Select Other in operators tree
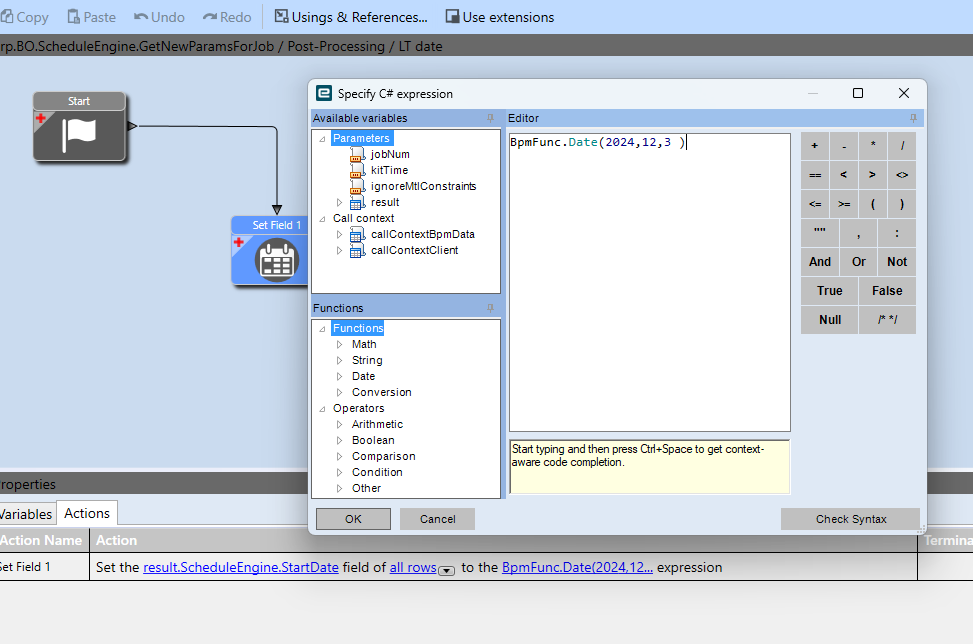This screenshot has width=973, height=644. (x=366, y=488)
